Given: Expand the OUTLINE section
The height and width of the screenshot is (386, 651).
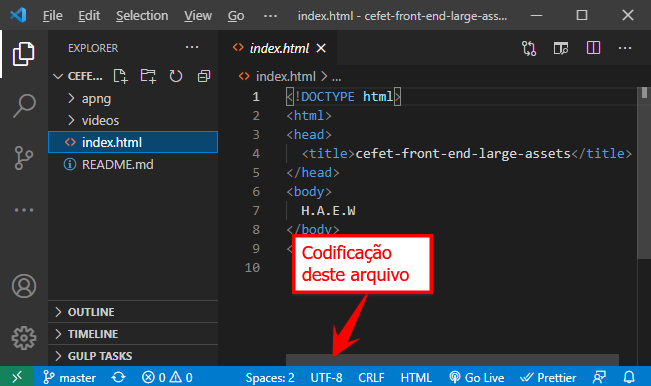Looking at the screenshot, I should click(133, 312).
